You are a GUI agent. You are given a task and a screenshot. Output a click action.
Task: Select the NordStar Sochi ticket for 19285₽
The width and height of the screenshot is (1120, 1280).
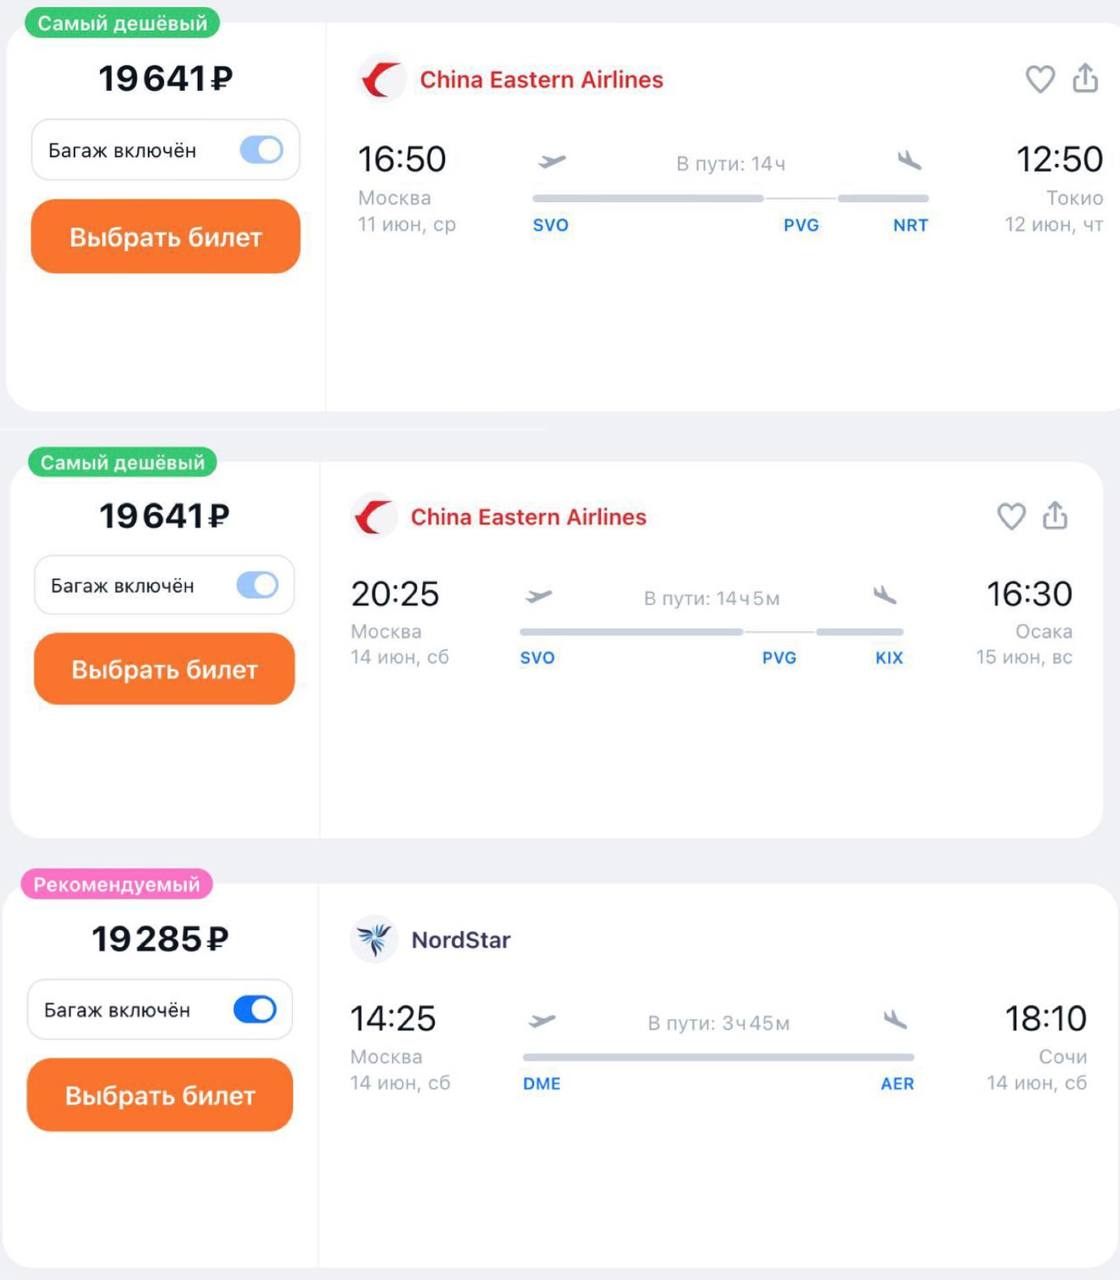(160, 1095)
